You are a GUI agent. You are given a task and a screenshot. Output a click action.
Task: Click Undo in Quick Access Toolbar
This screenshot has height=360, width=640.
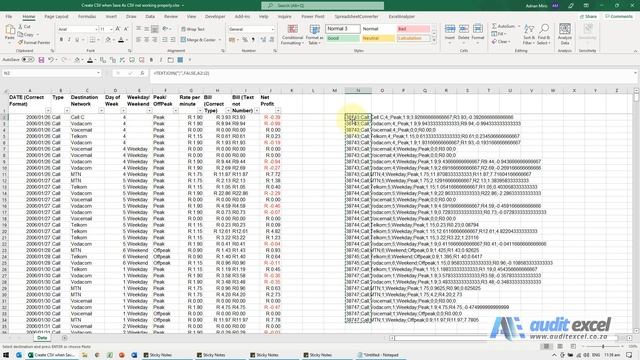[x=51, y=60]
